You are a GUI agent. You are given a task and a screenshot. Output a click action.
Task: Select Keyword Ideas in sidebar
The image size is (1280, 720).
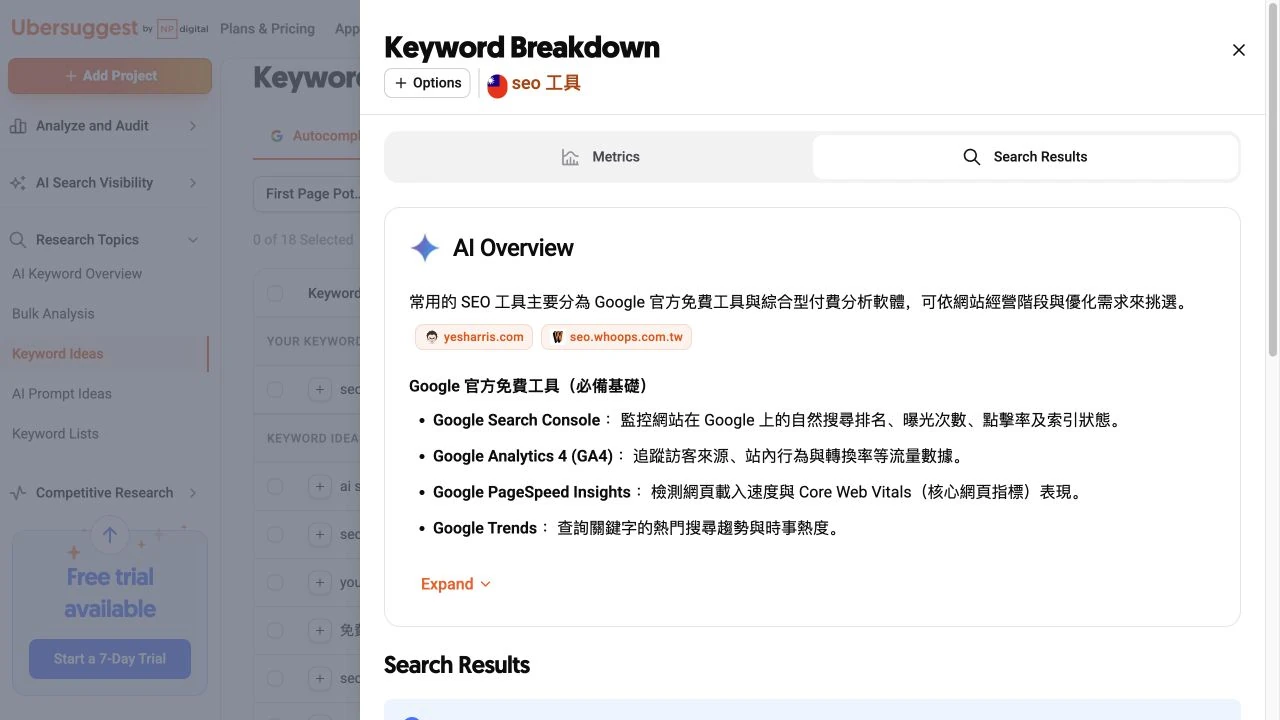tap(58, 354)
